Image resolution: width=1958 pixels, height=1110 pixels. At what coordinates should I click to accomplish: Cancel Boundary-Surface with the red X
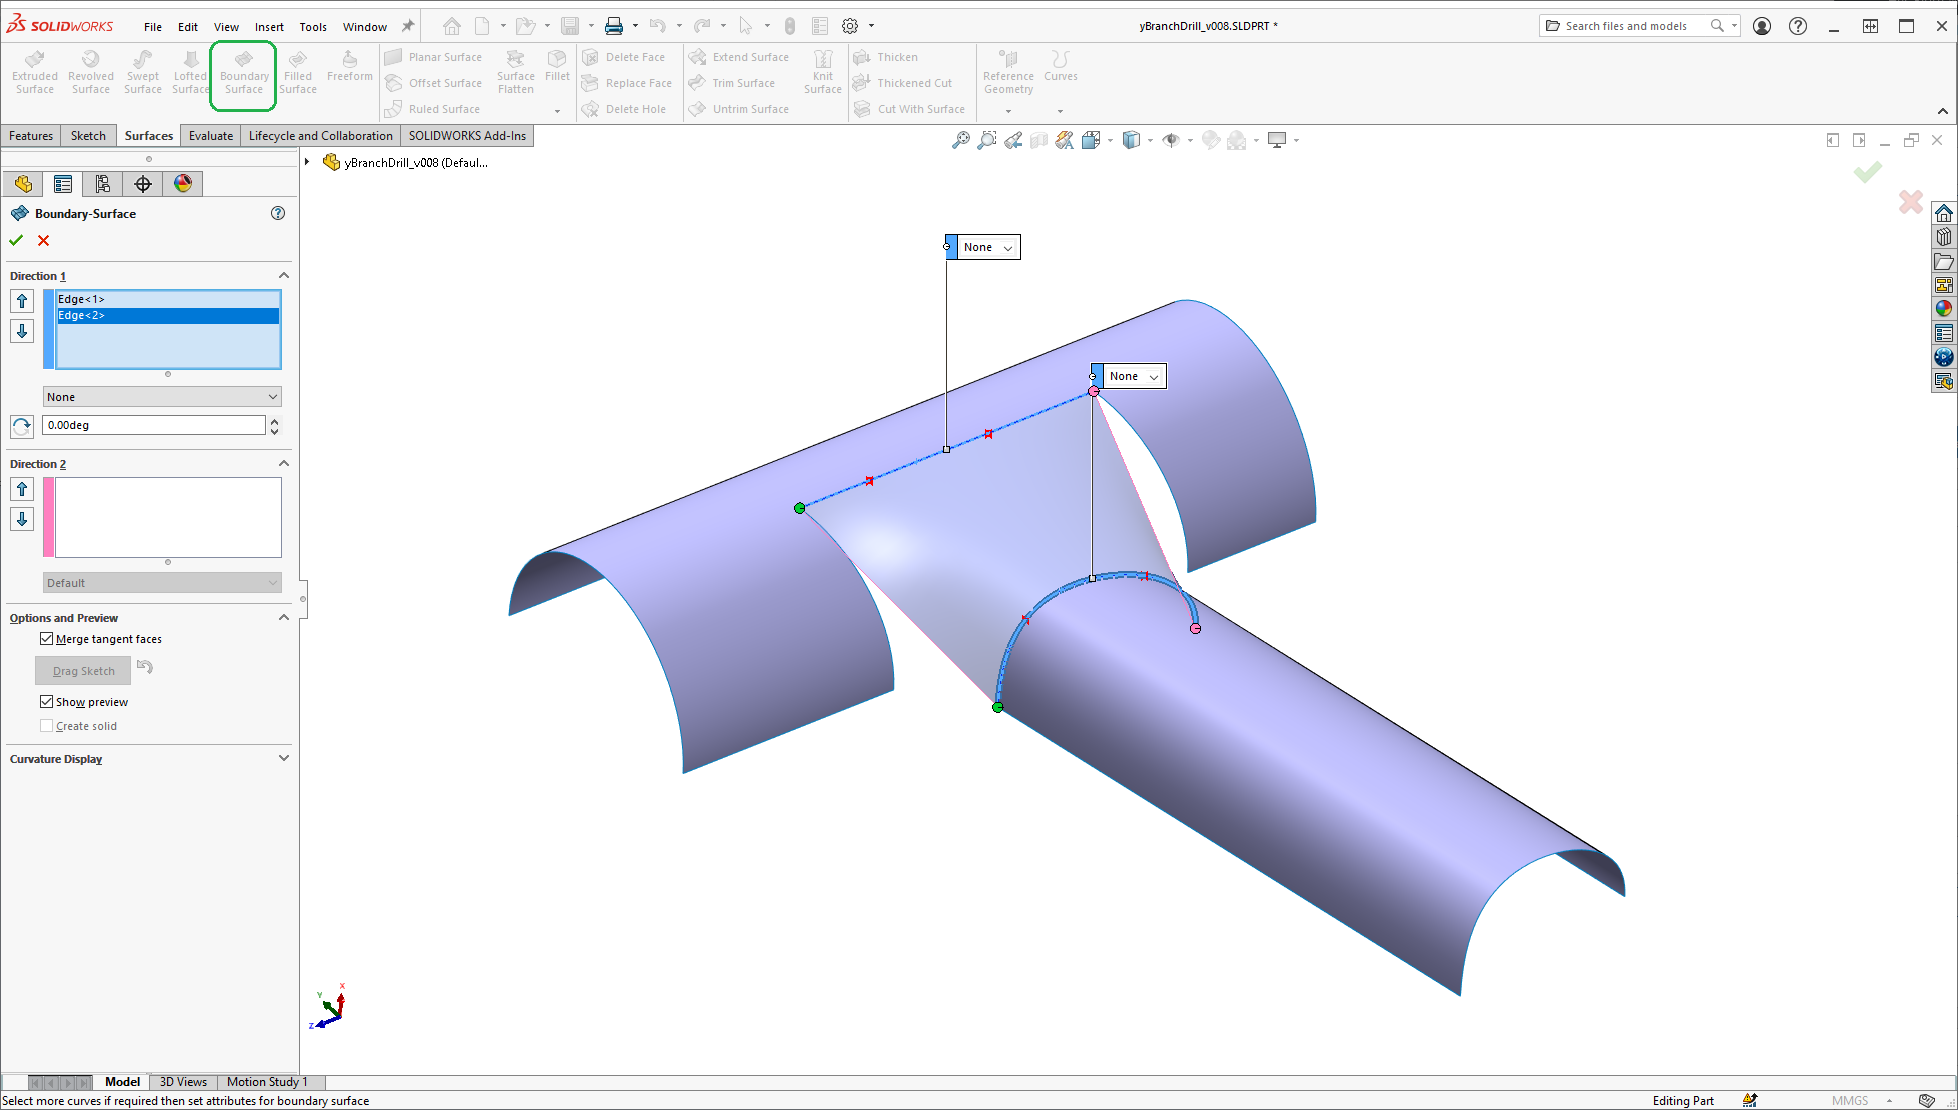coord(43,240)
